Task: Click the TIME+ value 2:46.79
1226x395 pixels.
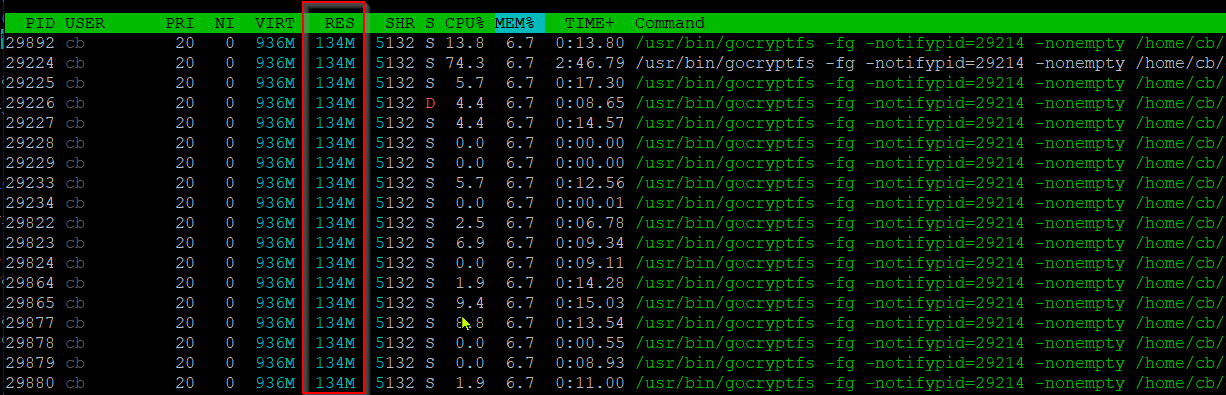Action: click(x=590, y=63)
